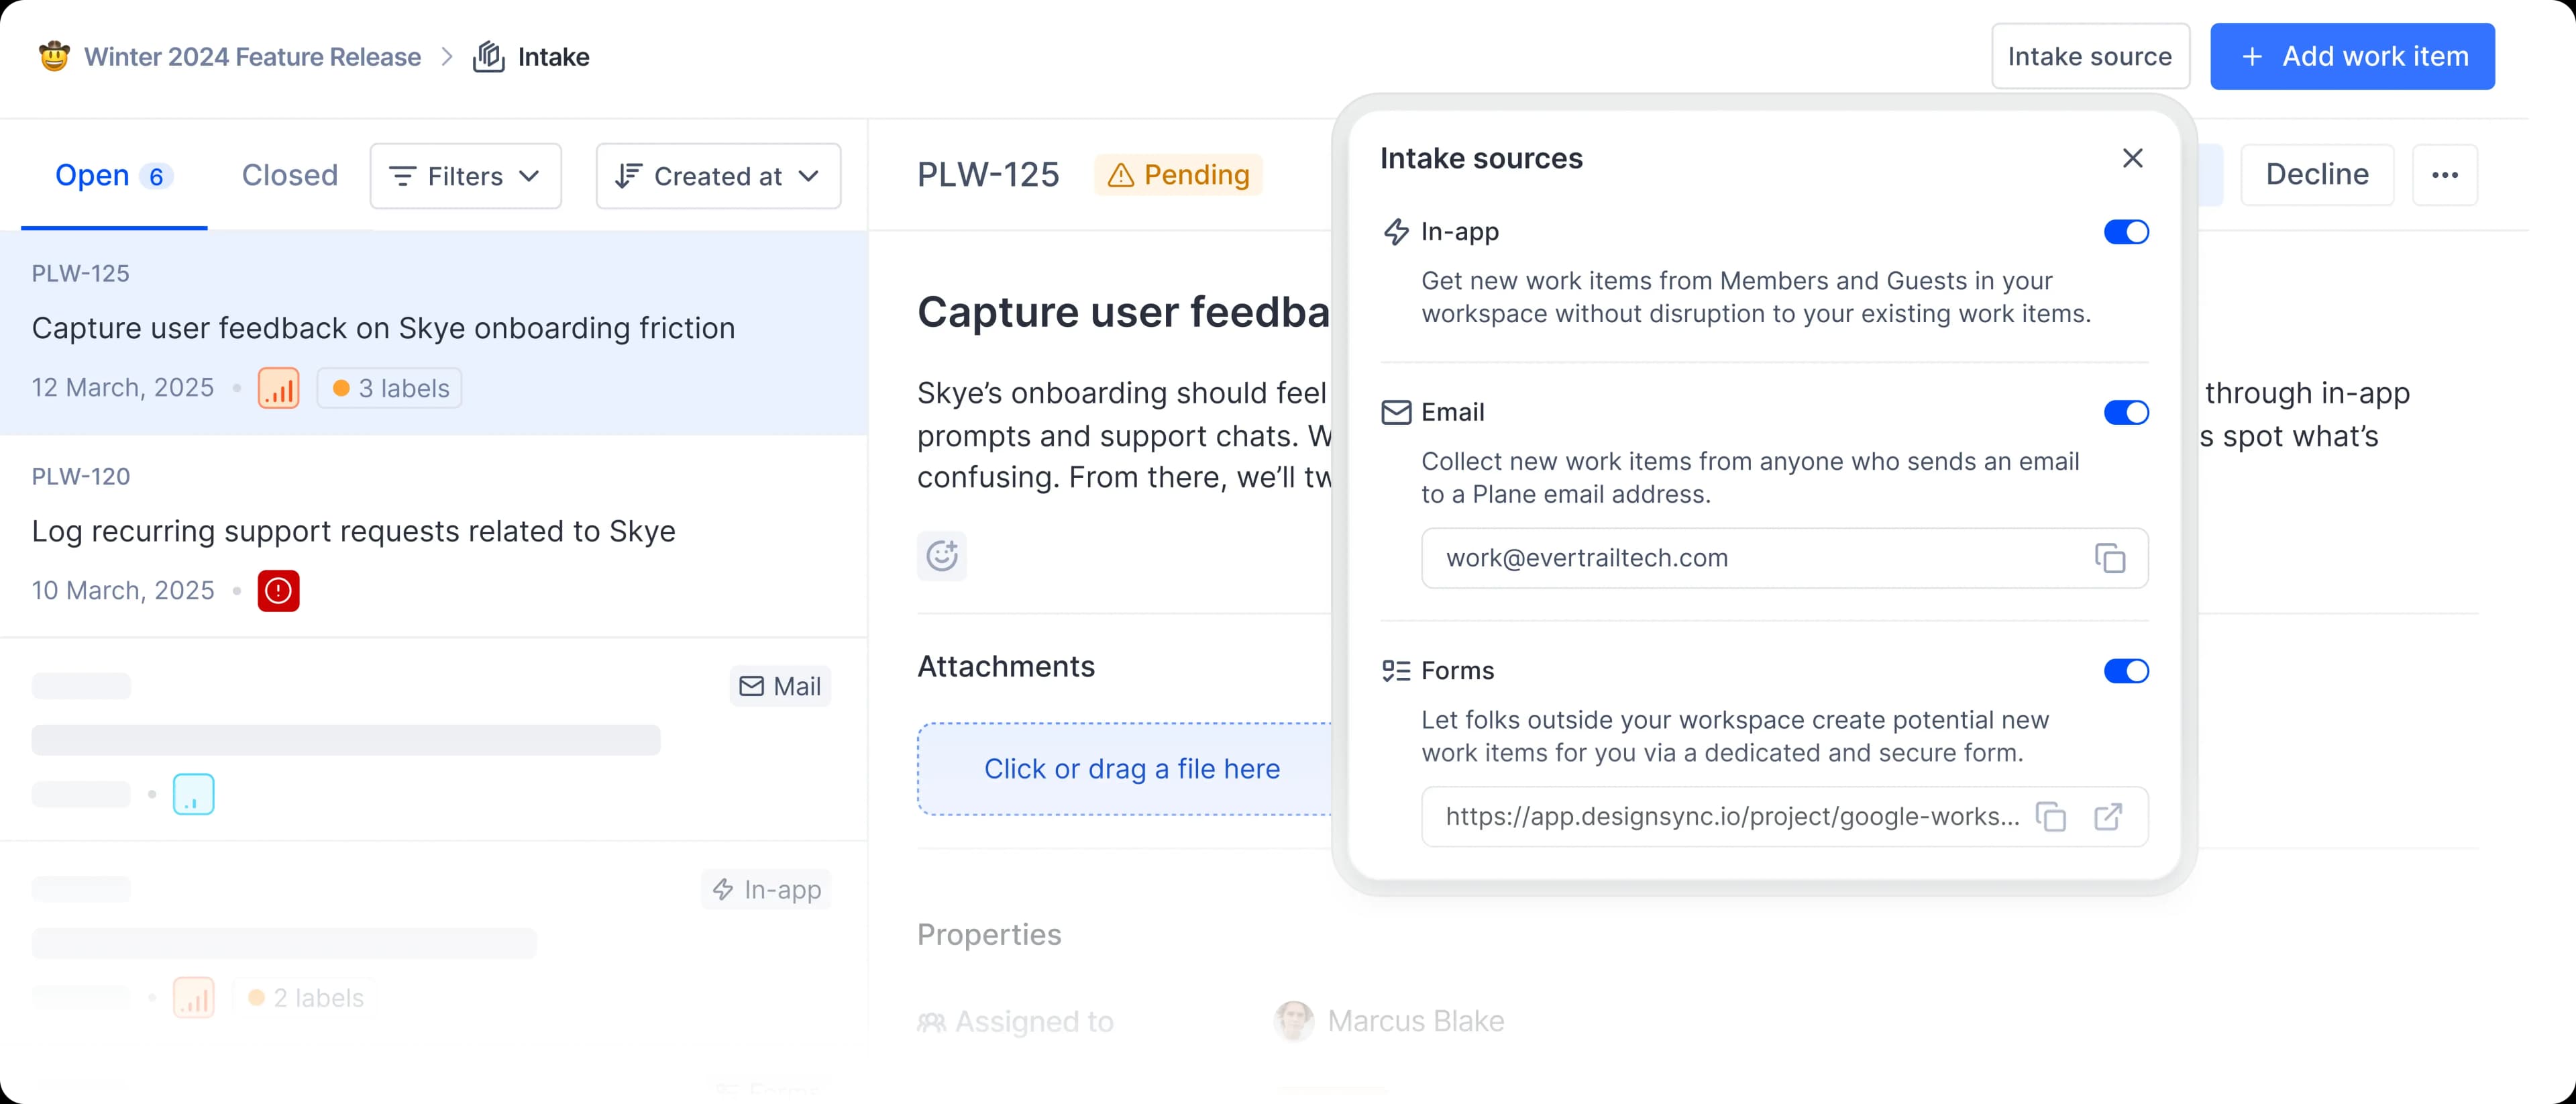Decline the PLW-125 work item
Image resolution: width=2576 pixels, height=1104 pixels.
click(2317, 174)
